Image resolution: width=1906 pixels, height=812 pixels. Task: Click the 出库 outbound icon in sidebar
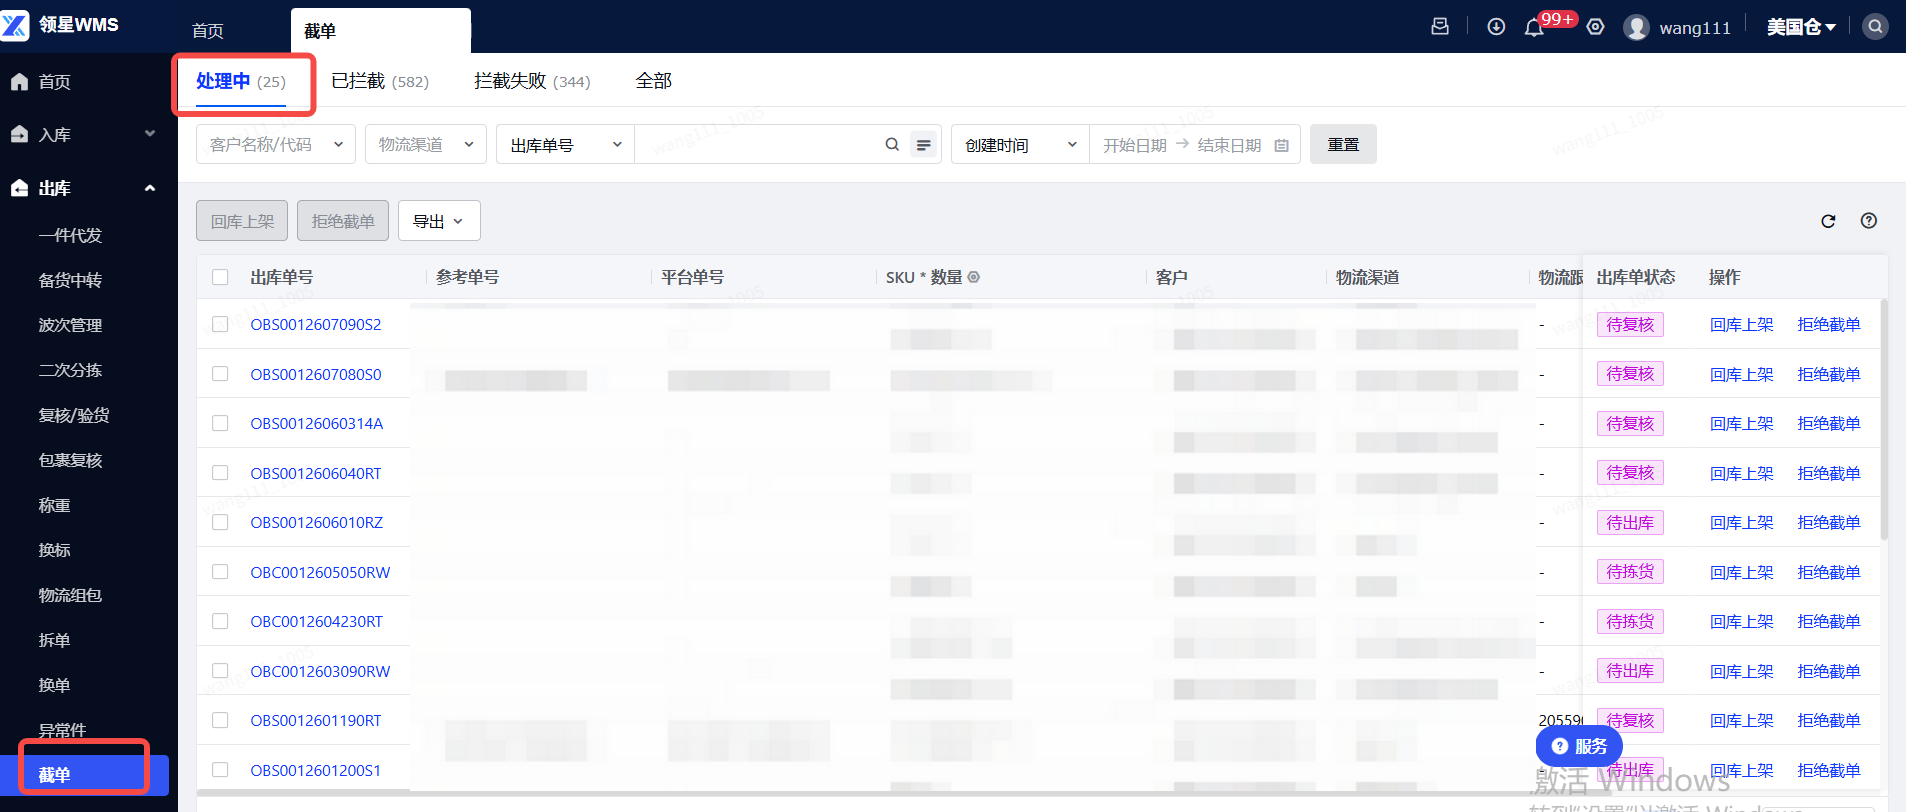(x=19, y=188)
